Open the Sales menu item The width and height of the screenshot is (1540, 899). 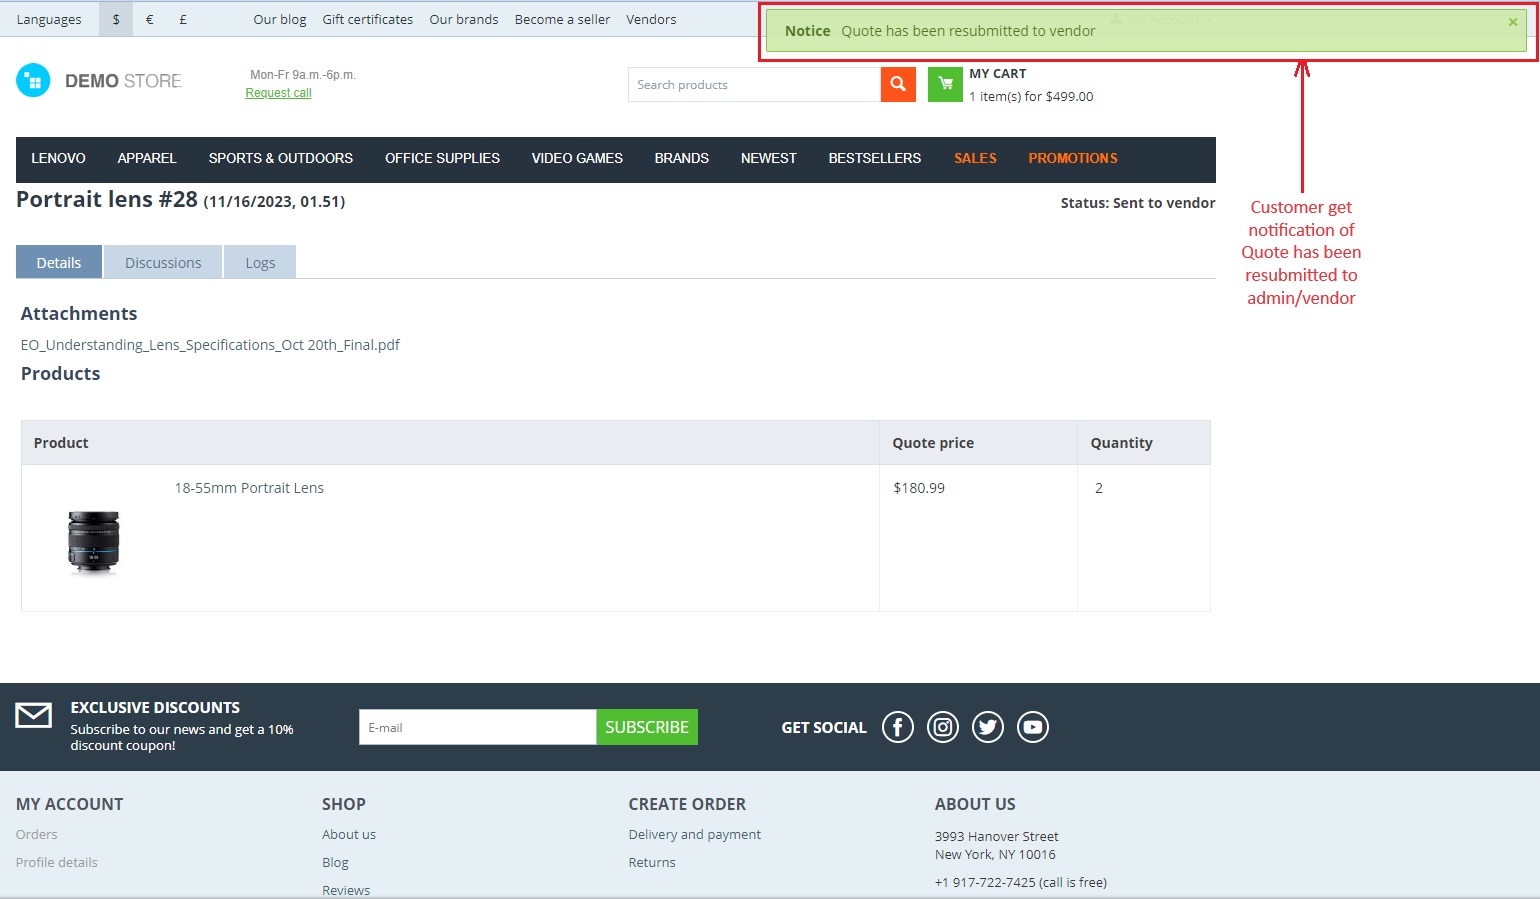[x=975, y=158]
